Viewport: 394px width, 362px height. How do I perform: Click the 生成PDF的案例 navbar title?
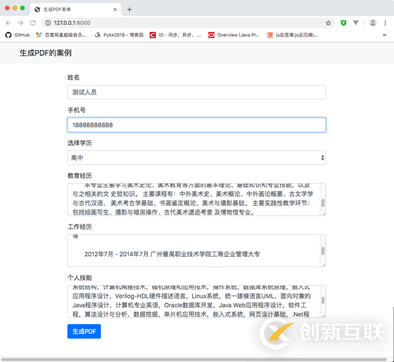[x=46, y=53]
